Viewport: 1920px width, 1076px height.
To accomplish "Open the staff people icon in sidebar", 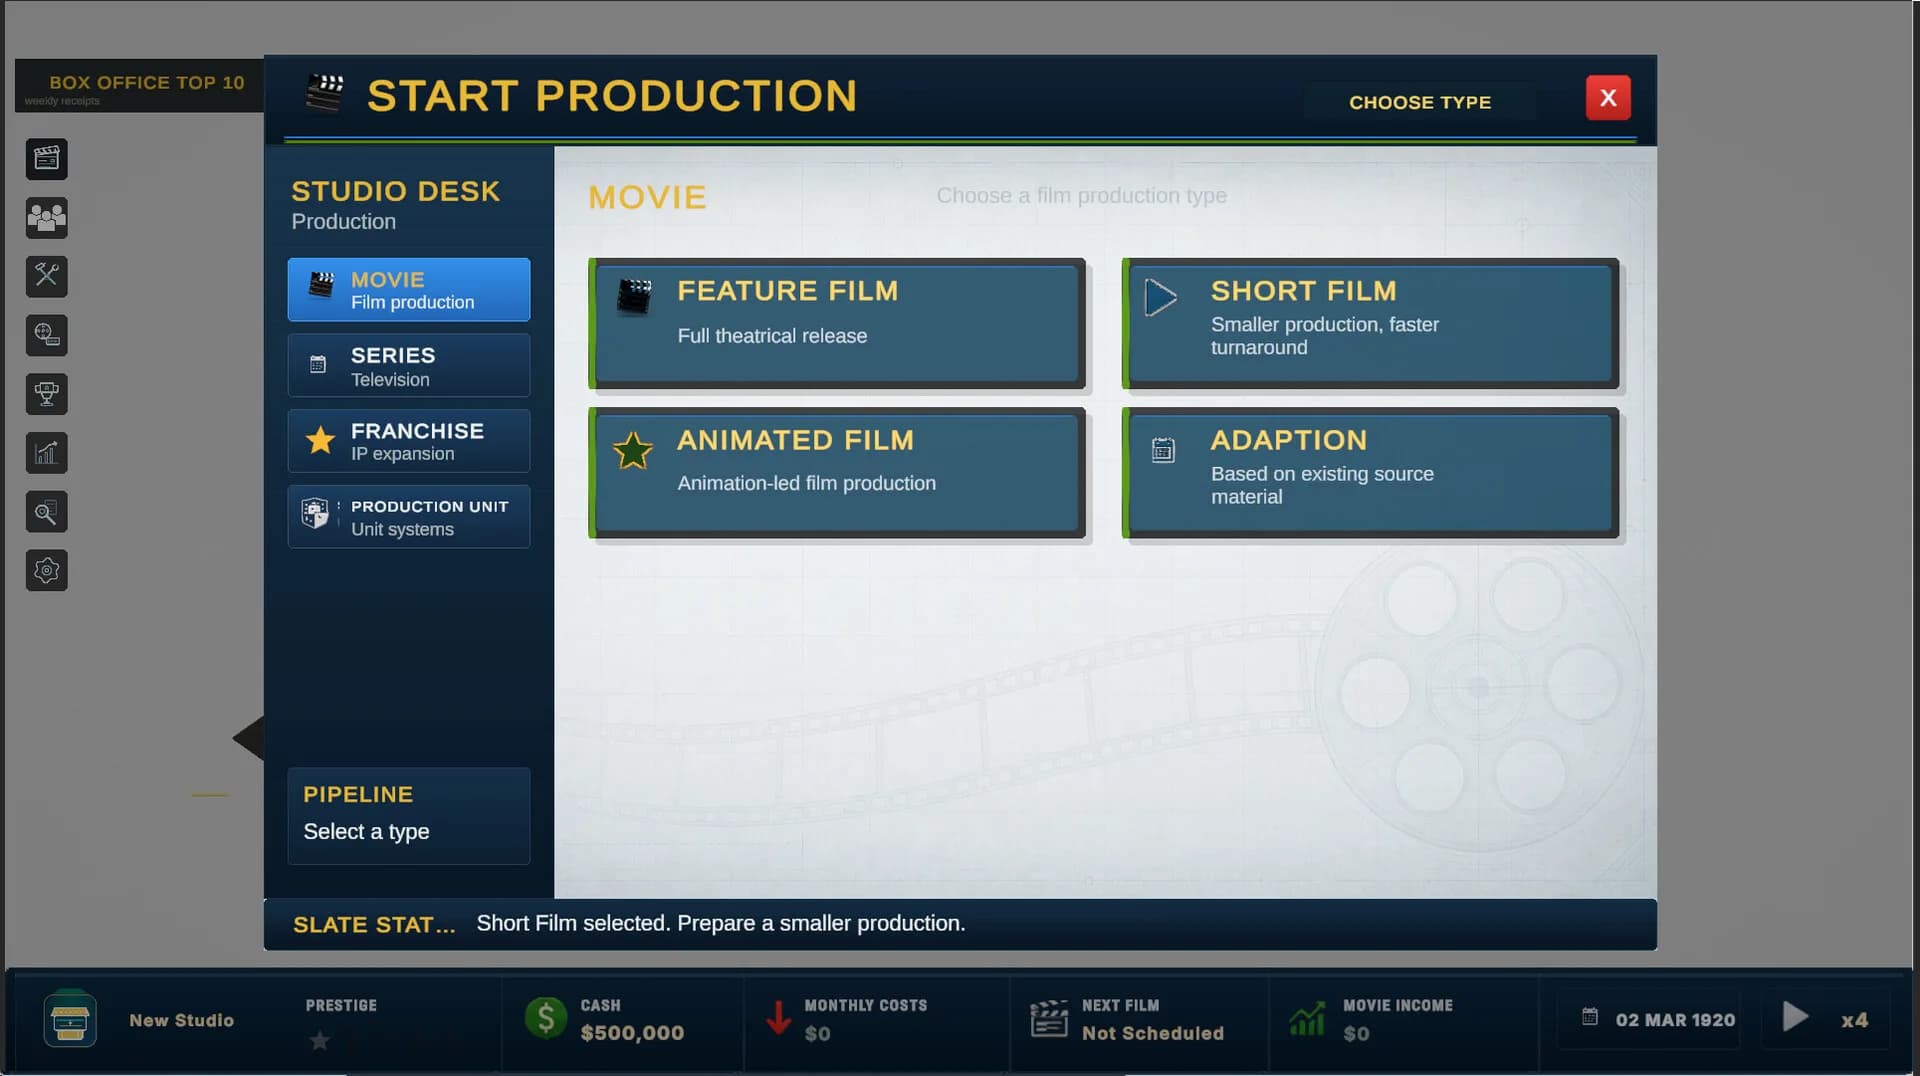I will (46, 218).
